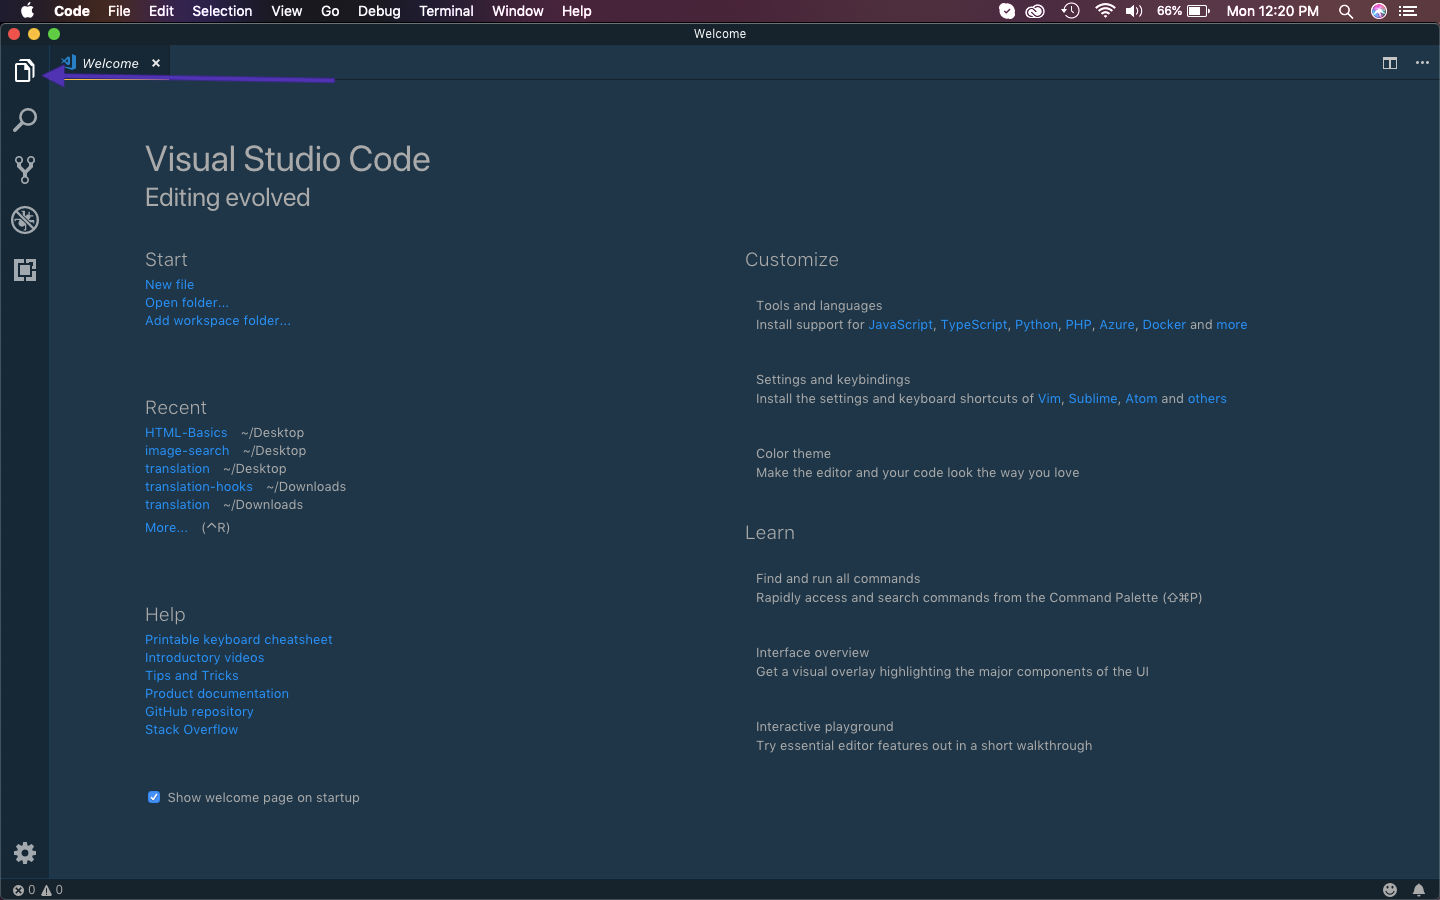
Task: Open the Code application menu
Action: (72, 11)
